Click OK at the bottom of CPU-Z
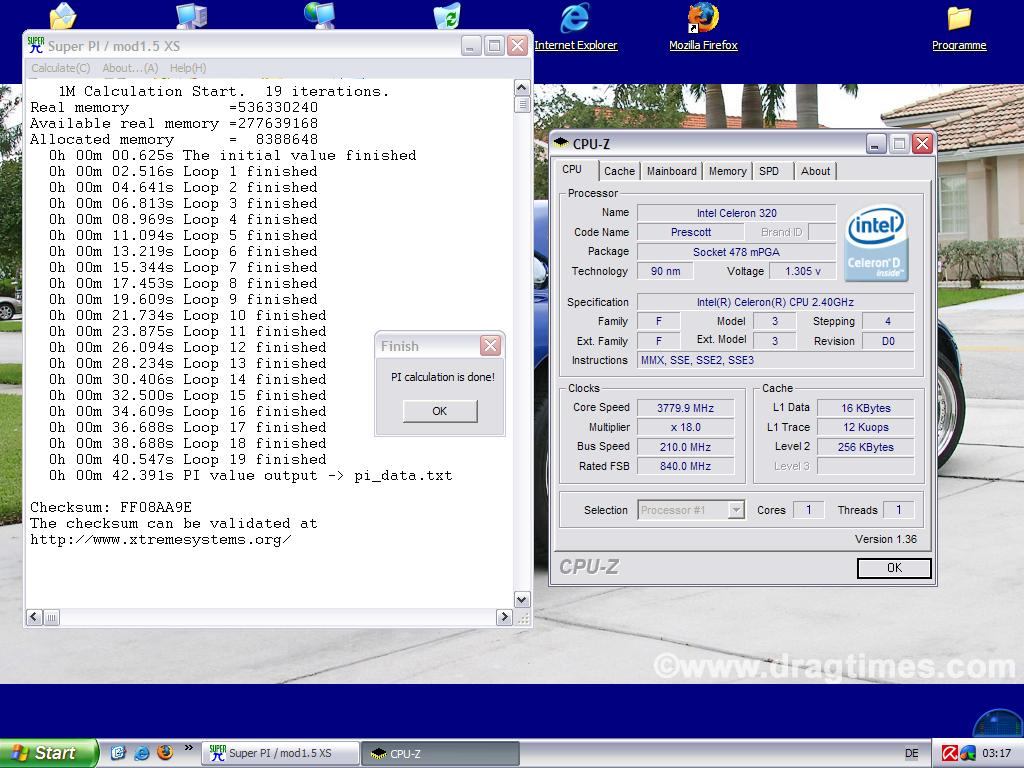The width and height of the screenshot is (1024, 768). tap(894, 568)
